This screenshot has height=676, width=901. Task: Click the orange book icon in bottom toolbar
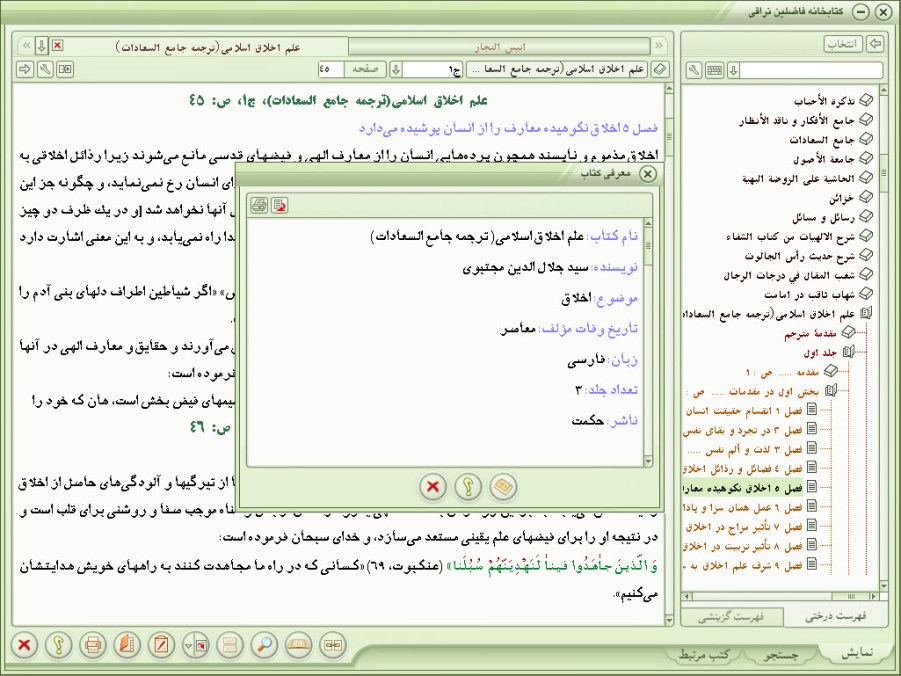(127, 644)
